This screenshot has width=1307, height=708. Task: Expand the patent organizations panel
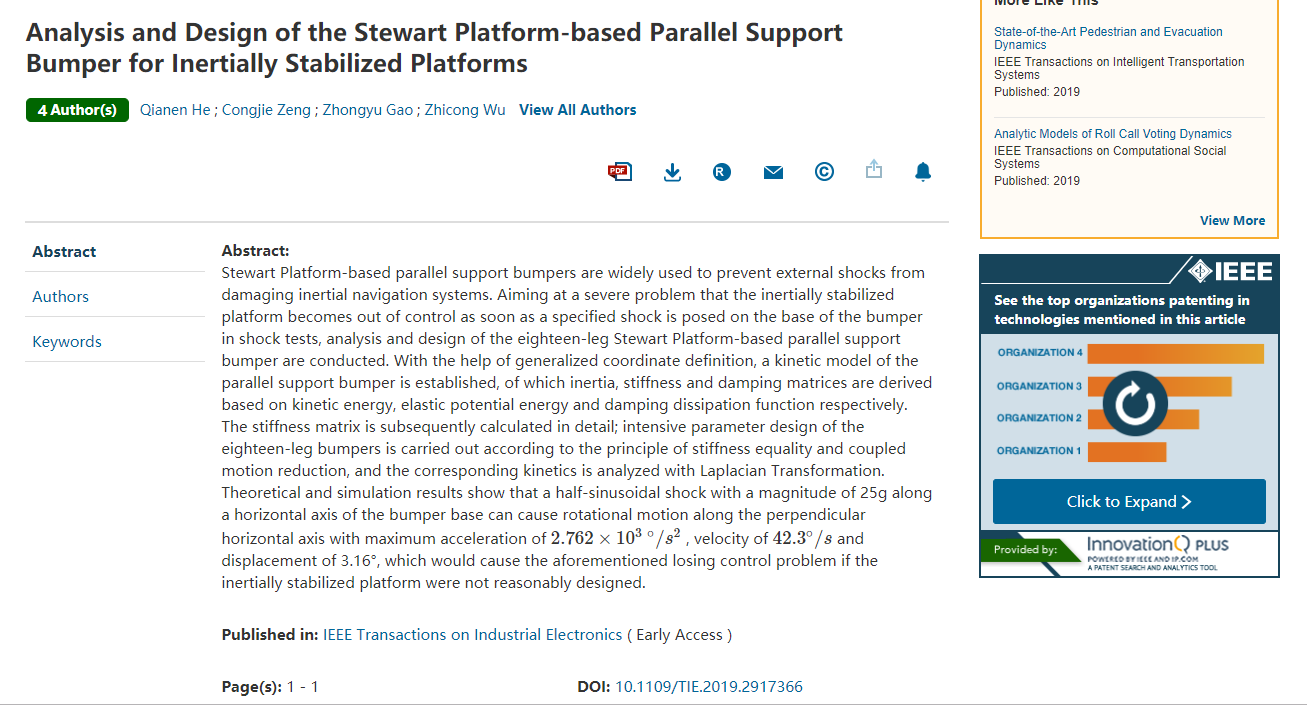coord(1129,502)
